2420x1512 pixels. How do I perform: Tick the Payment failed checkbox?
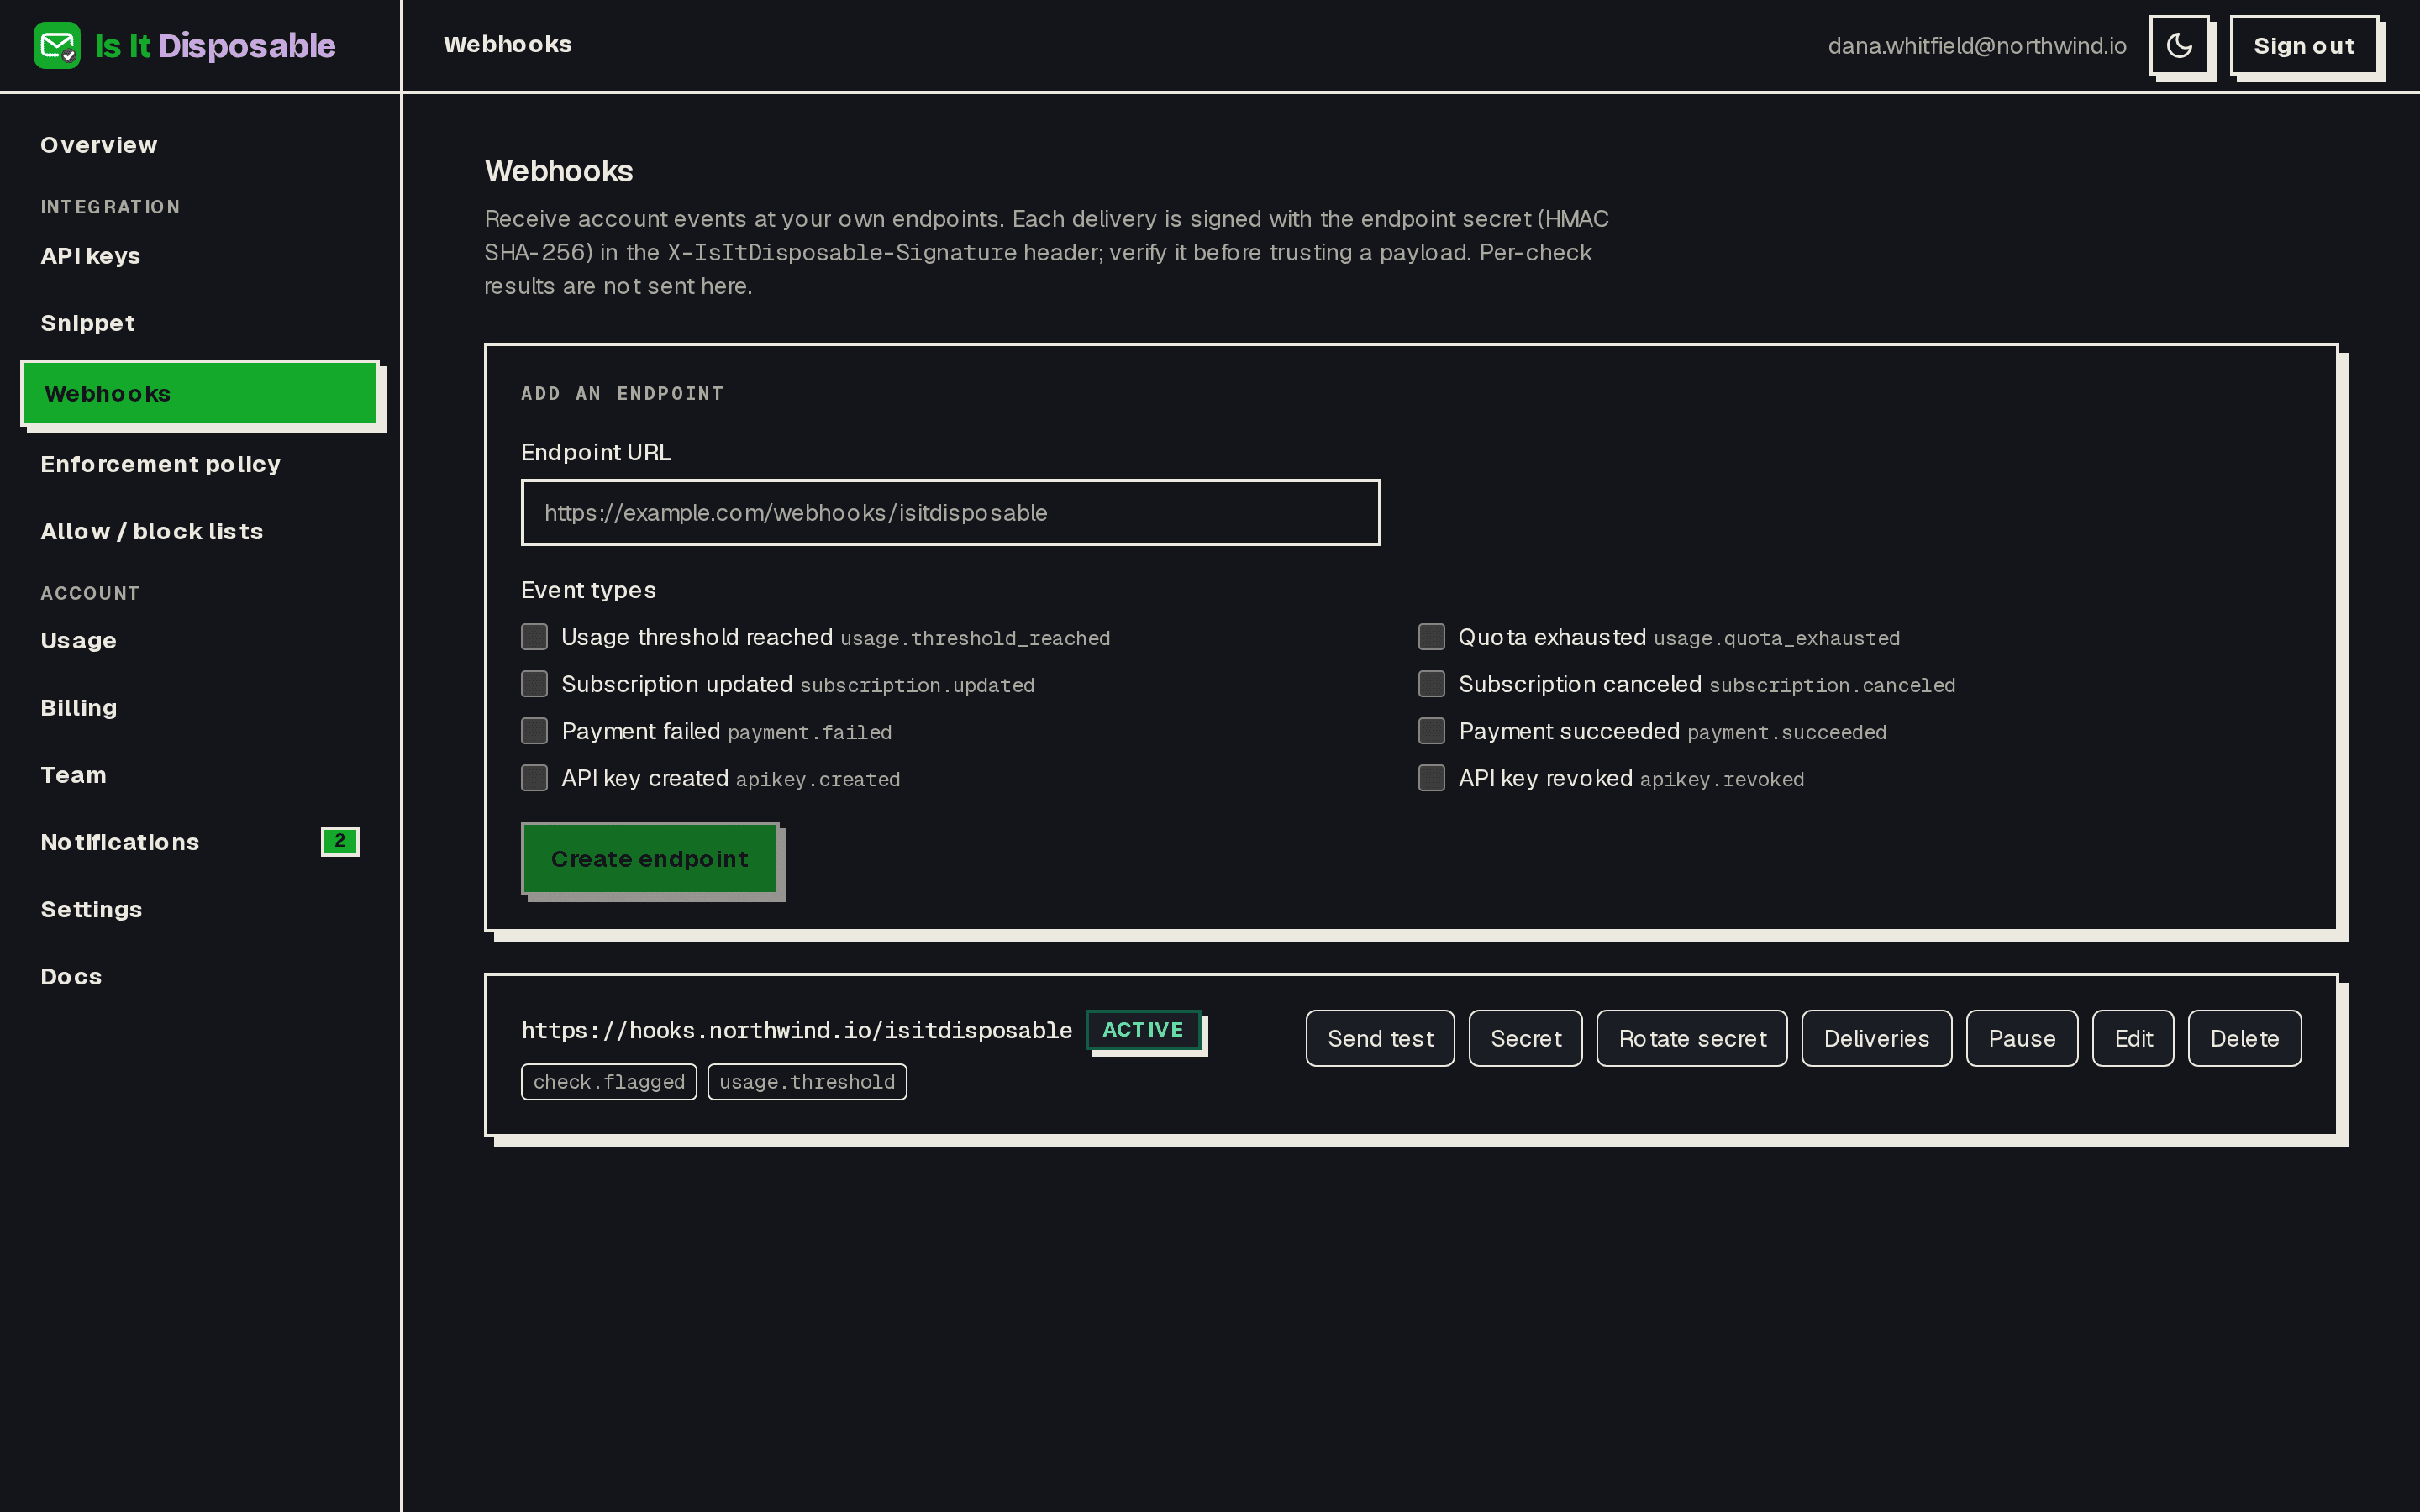click(534, 731)
